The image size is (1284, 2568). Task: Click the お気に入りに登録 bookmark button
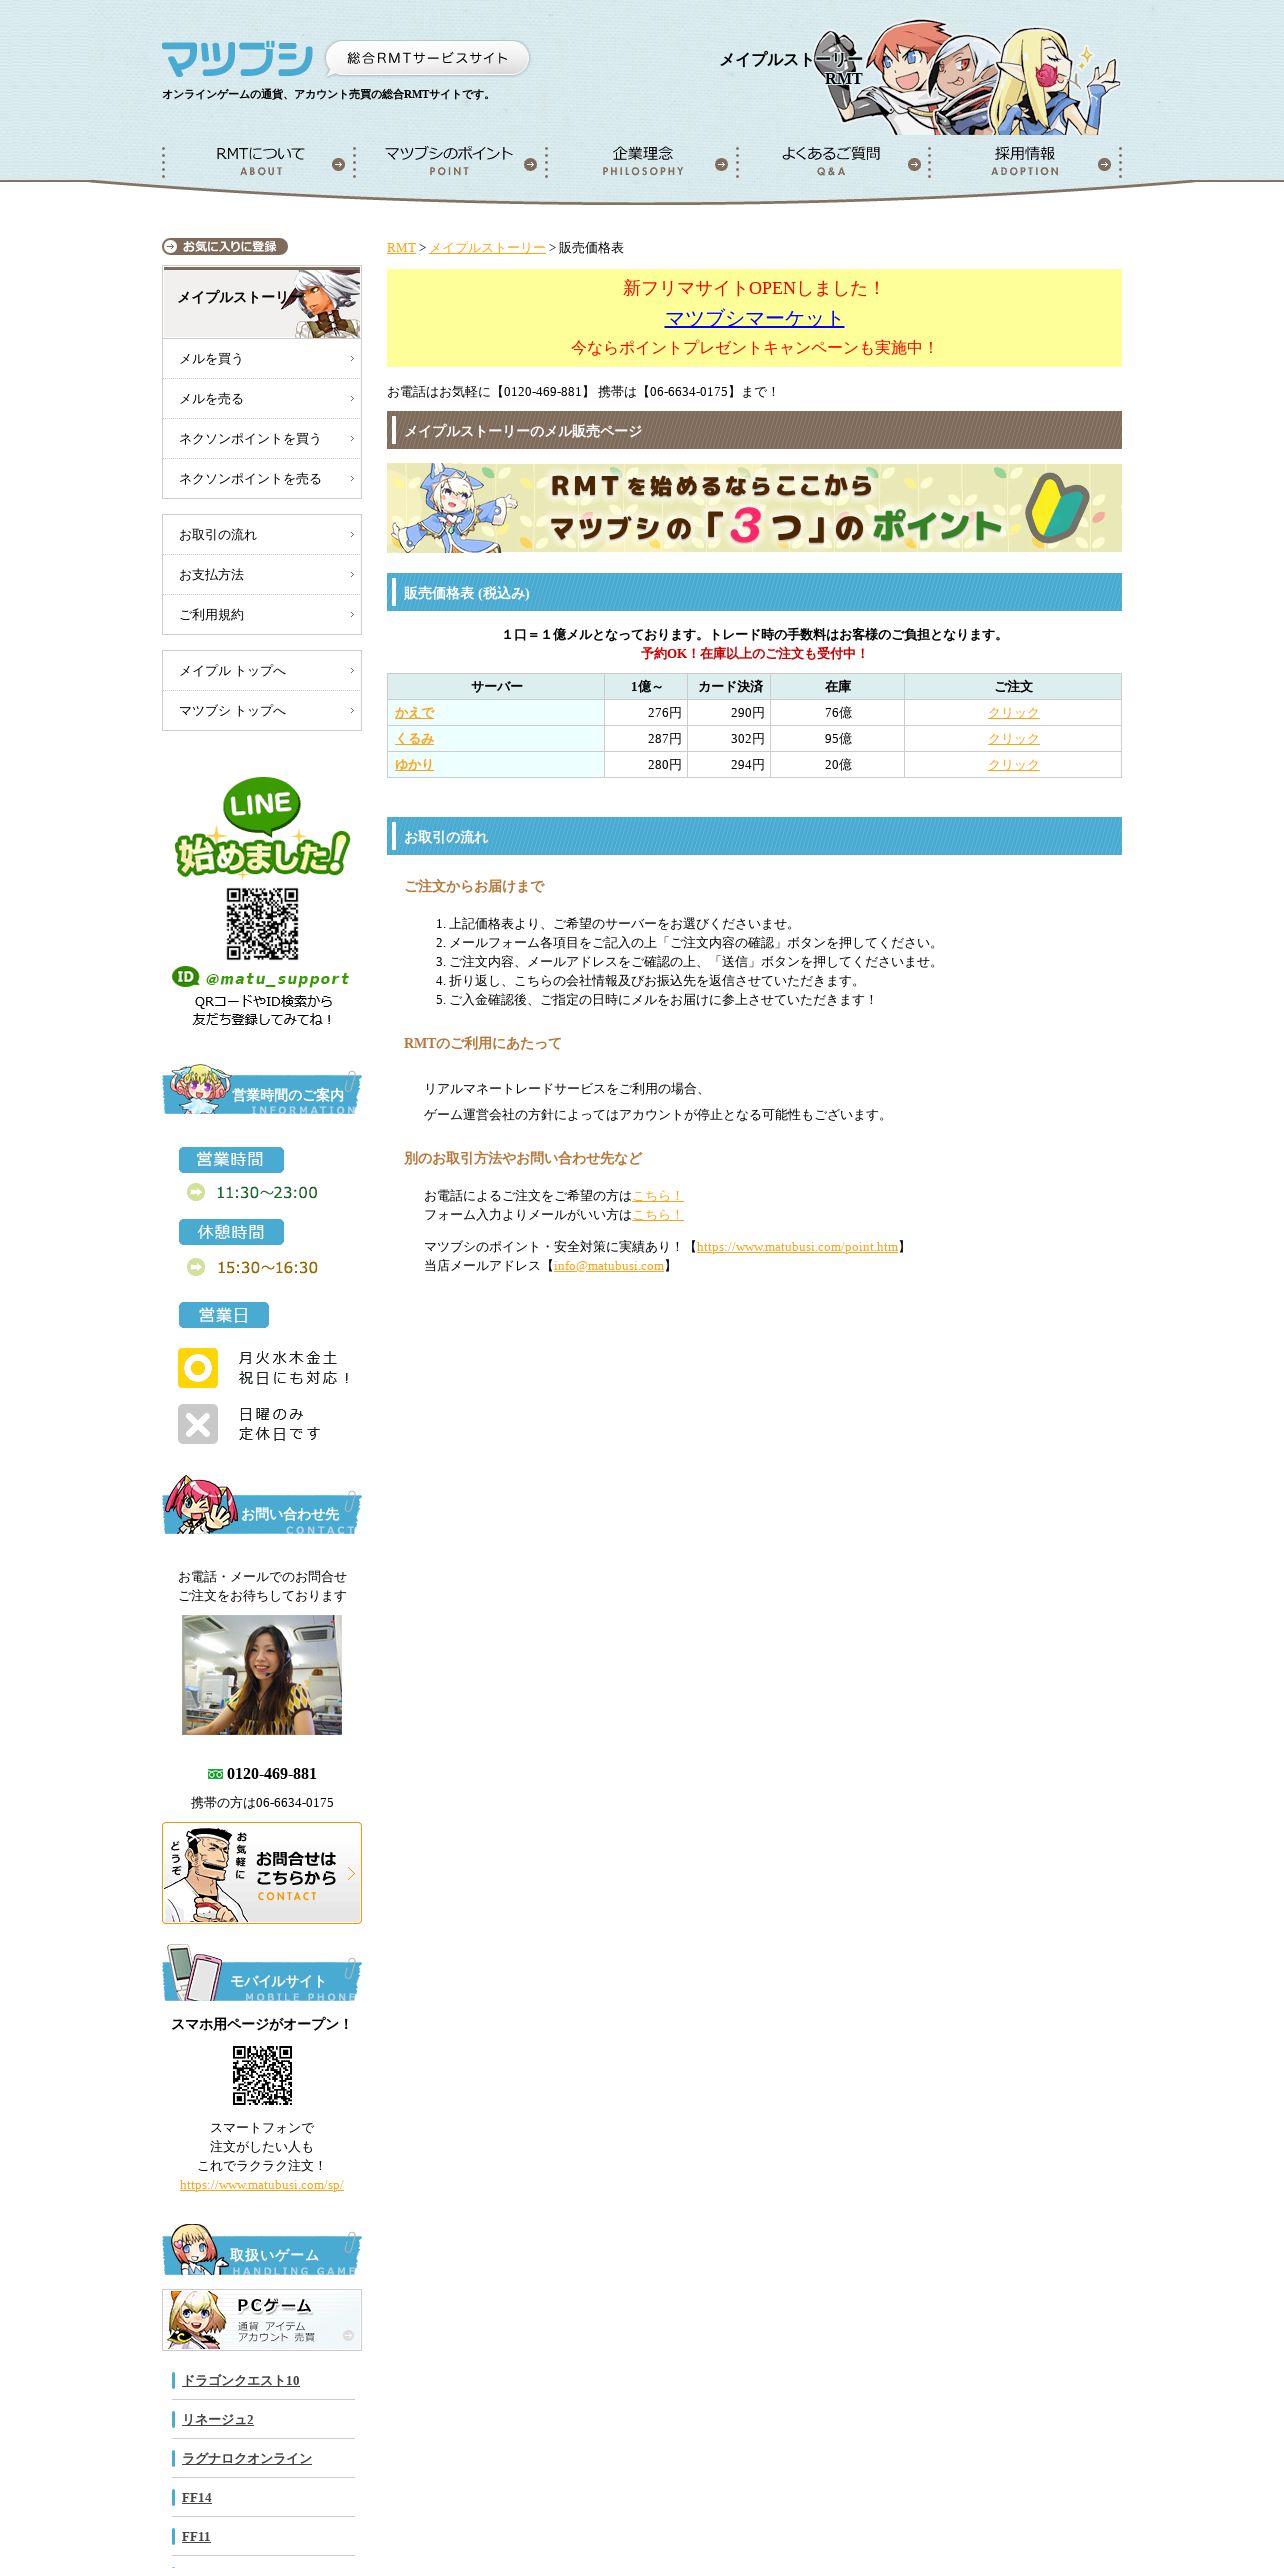click(225, 246)
